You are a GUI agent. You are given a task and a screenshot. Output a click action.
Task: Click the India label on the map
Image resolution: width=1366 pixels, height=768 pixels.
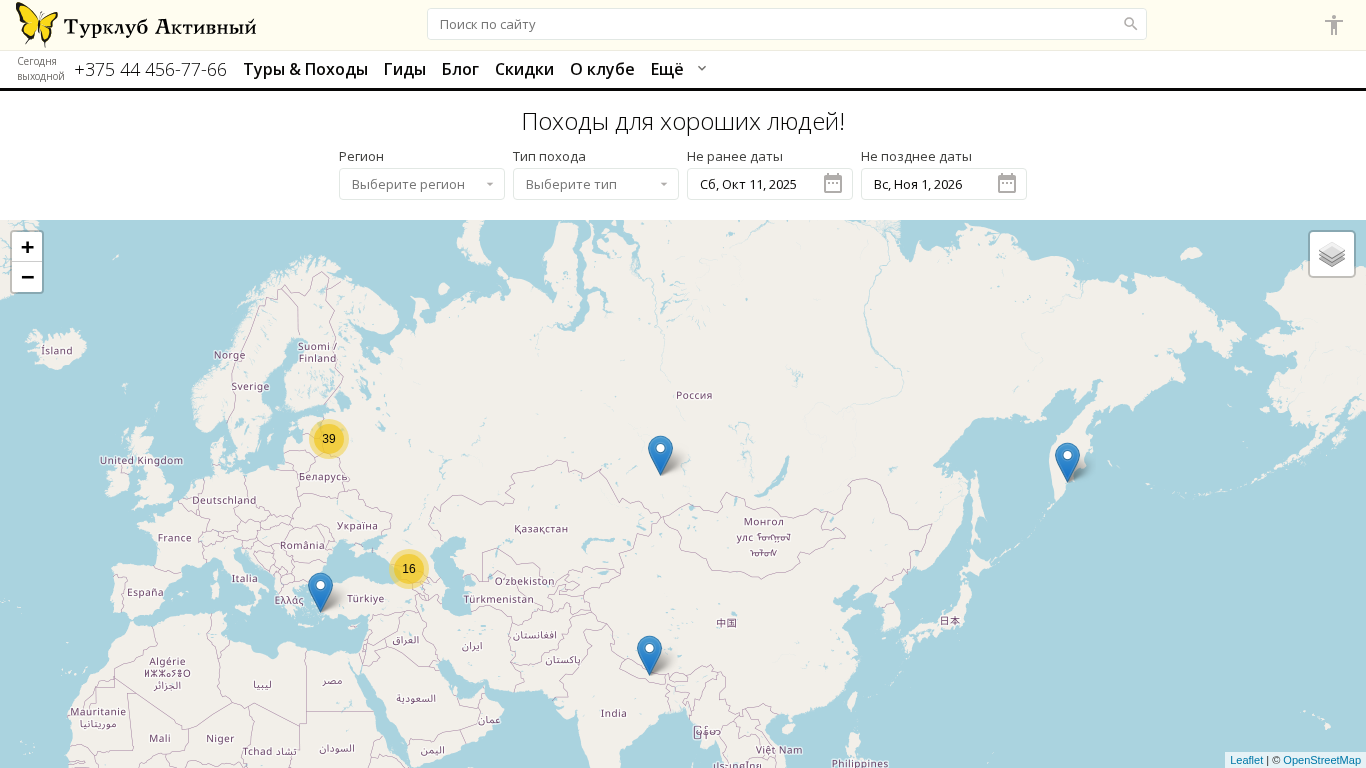(614, 713)
